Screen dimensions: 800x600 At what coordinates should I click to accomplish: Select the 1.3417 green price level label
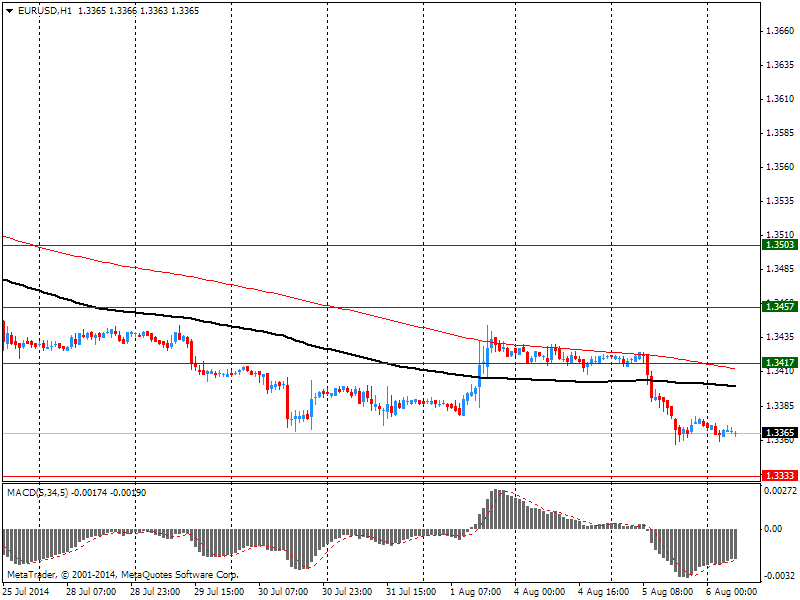click(780, 363)
